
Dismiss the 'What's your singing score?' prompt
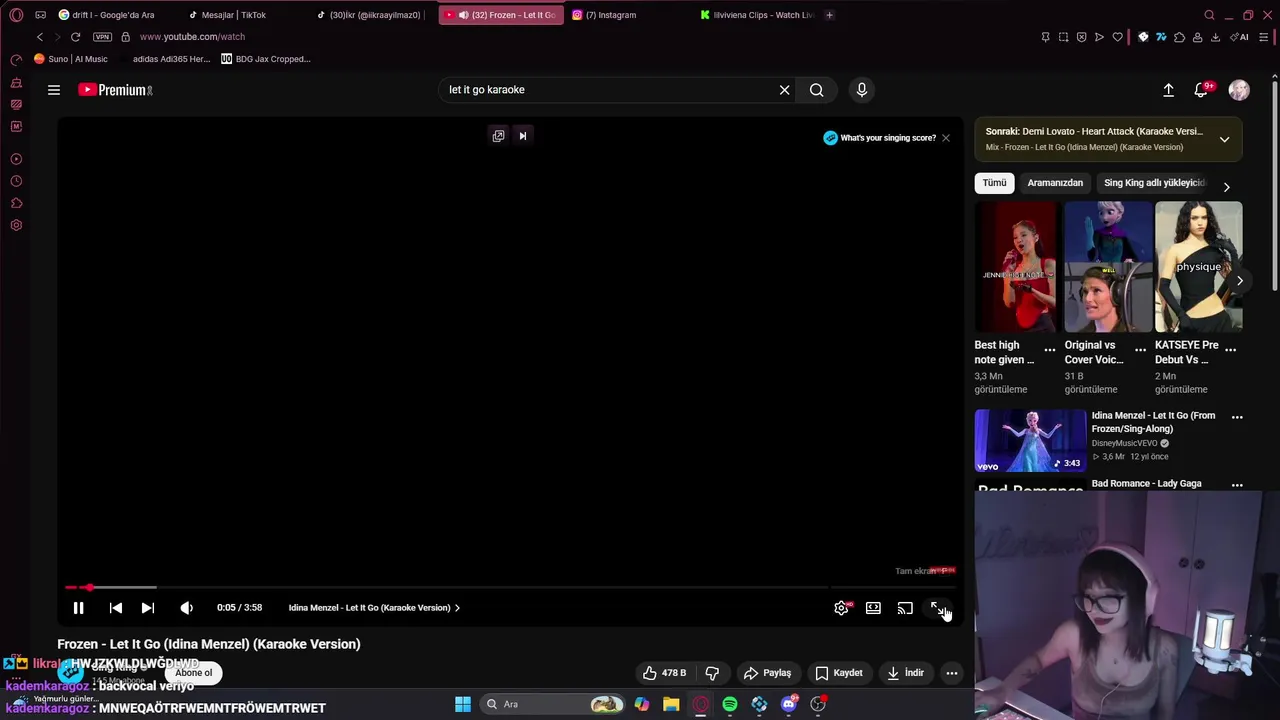coord(946,138)
